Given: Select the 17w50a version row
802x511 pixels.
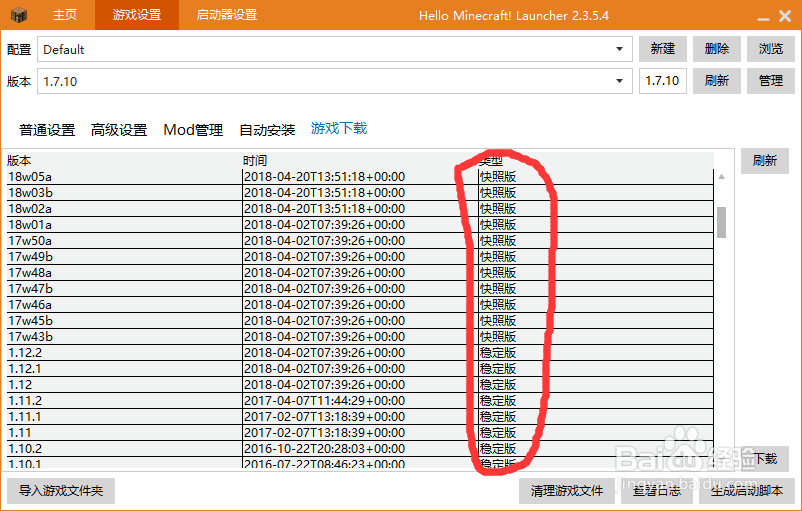Looking at the screenshot, I should coord(360,241).
